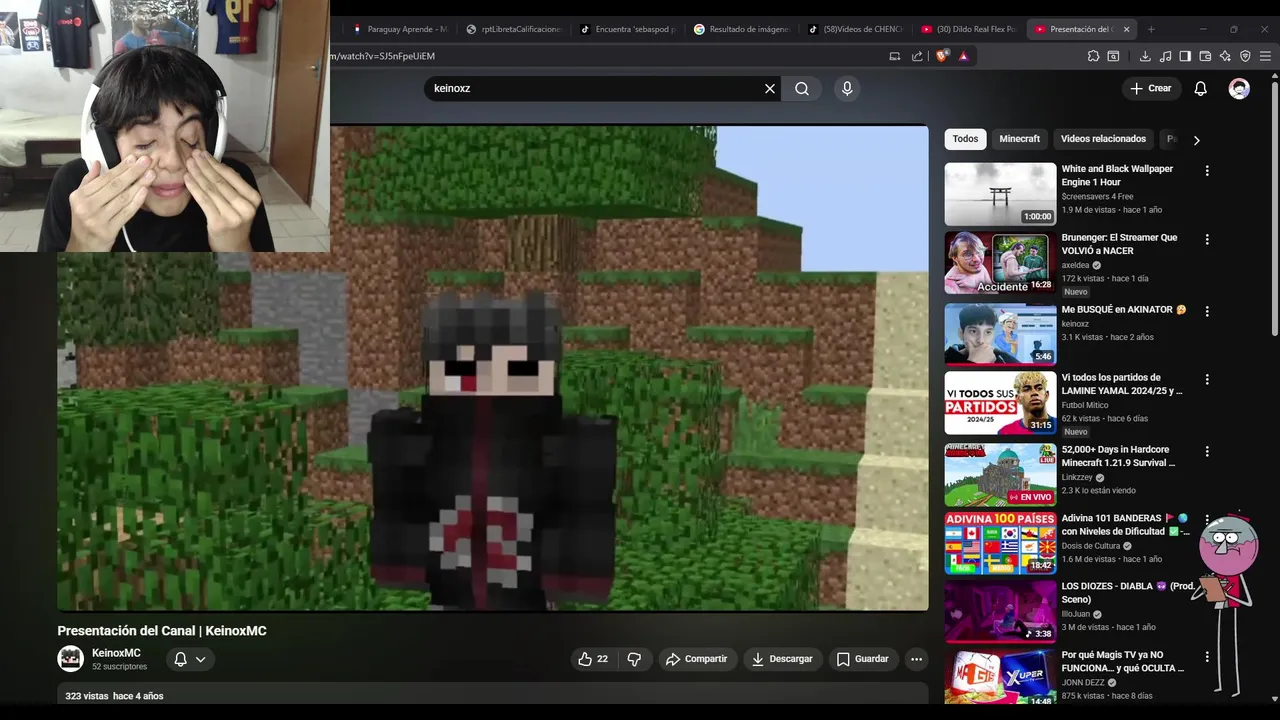Show more filter chips with right arrow
This screenshot has width=1280, height=720.
point(1196,140)
